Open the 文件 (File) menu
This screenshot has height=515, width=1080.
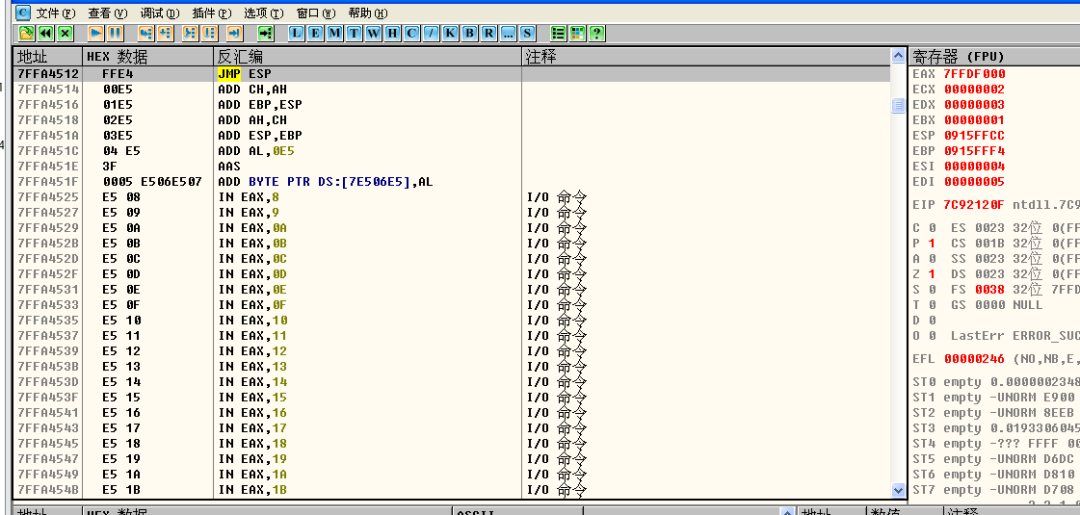coord(56,13)
